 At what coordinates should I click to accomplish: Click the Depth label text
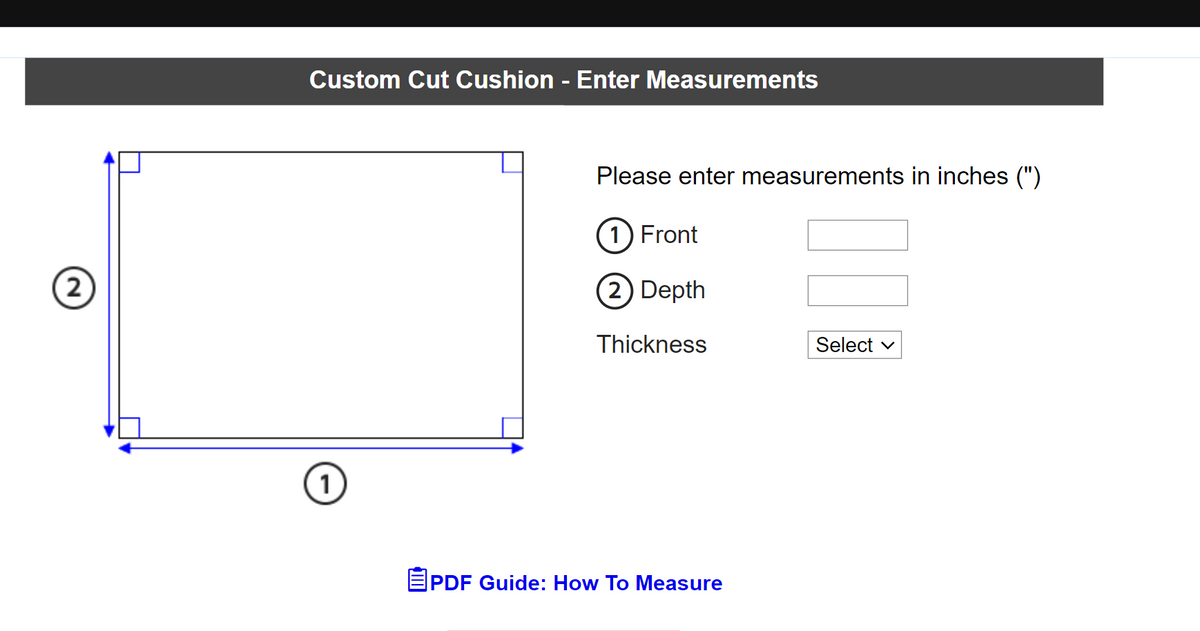click(672, 290)
